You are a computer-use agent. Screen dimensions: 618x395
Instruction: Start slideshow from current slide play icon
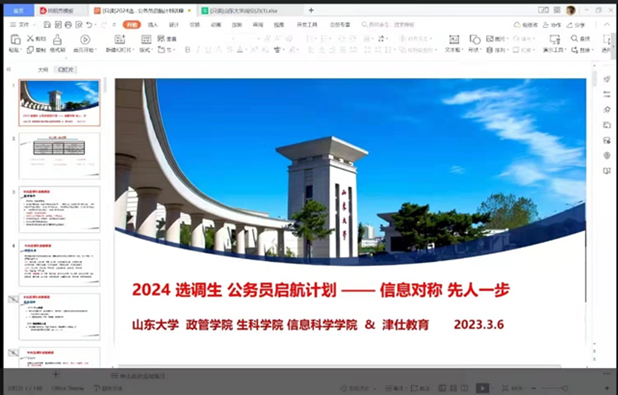[85, 40]
